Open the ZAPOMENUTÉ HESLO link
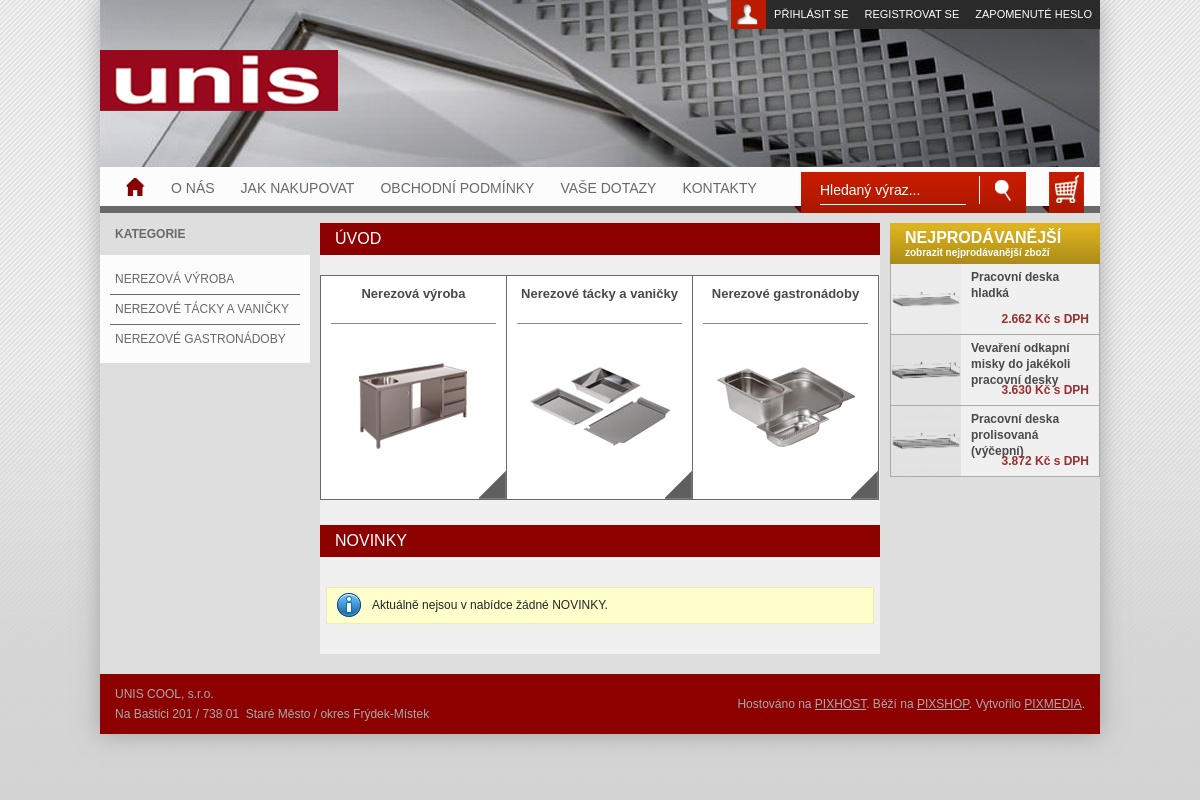The width and height of the screenshot is (1200, 800). click(x=1033, y=14)
